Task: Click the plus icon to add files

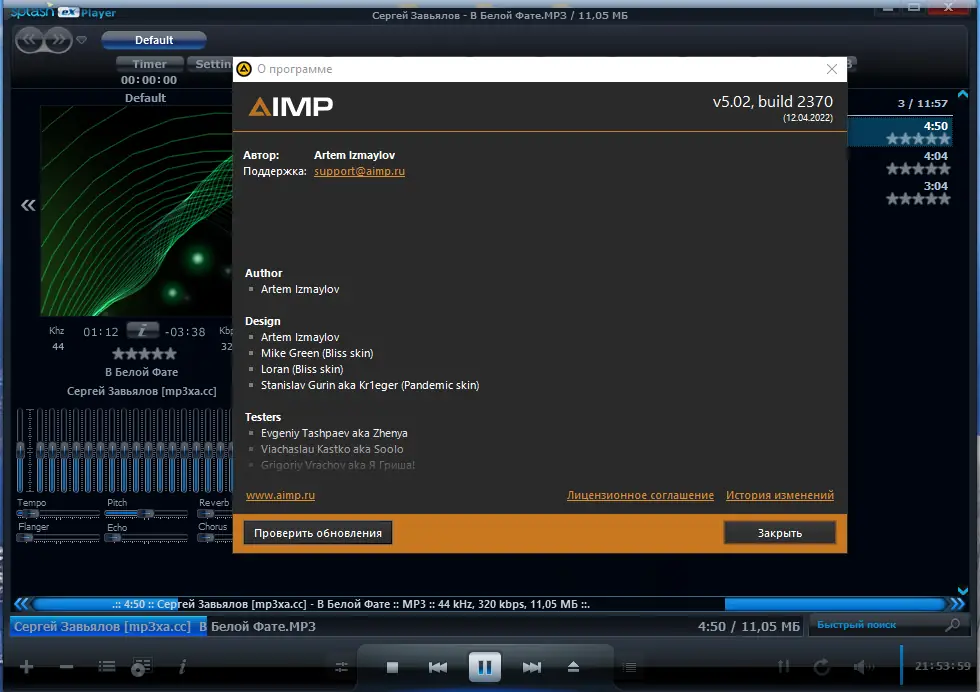Action: (26, 667)
